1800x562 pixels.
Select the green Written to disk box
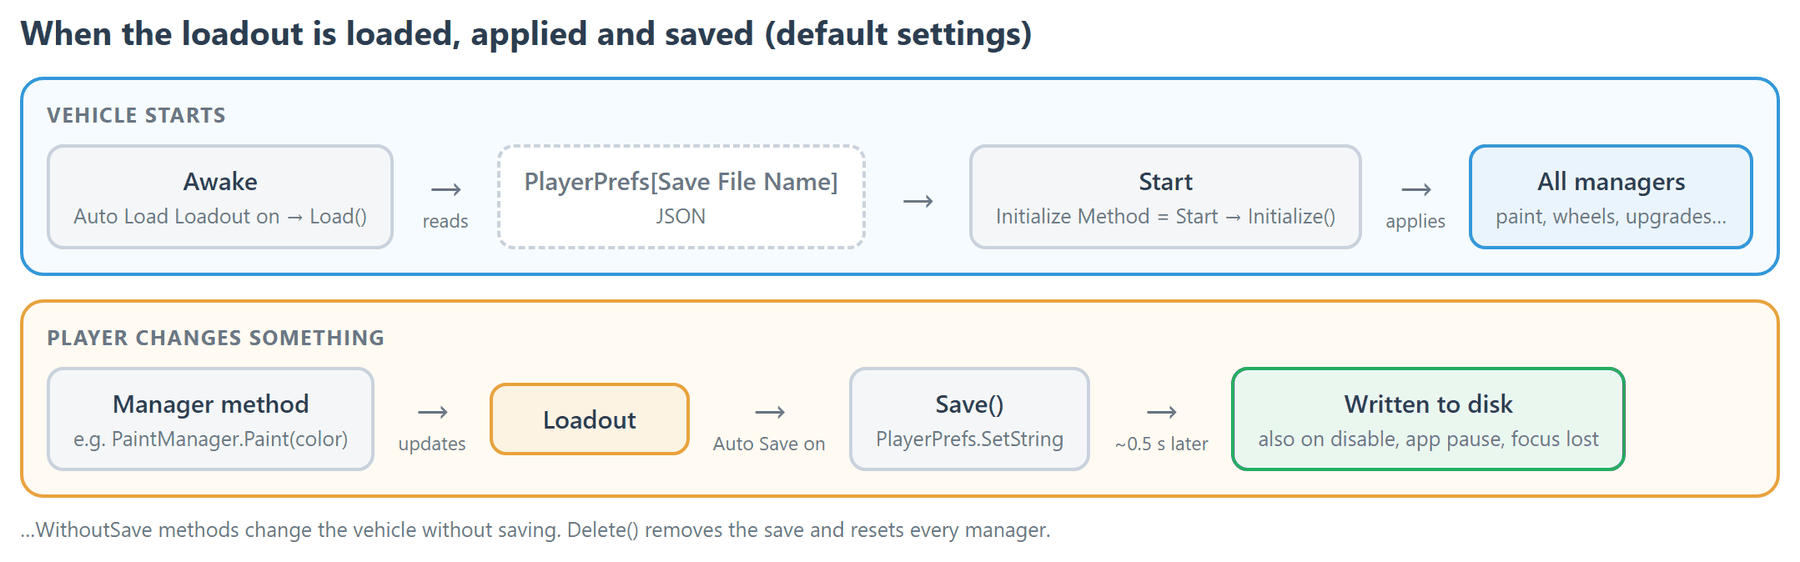point(1428,419)
